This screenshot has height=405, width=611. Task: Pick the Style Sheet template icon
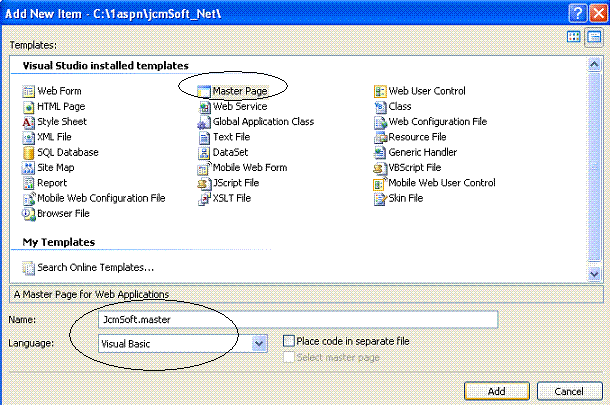tap(28, 122)
